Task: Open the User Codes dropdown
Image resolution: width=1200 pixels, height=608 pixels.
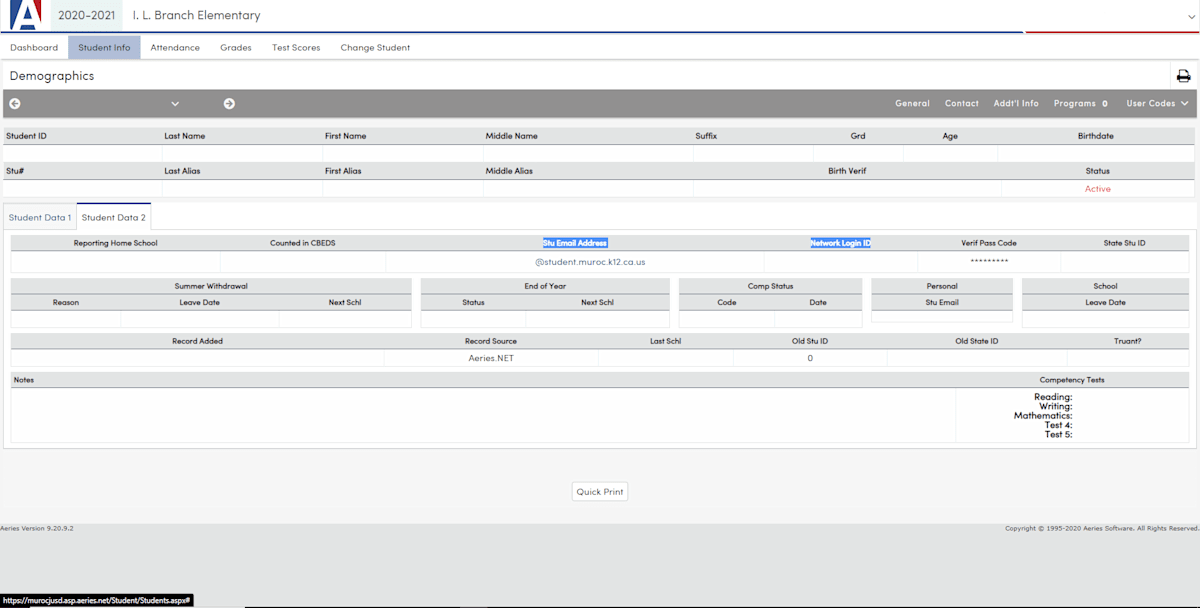Action: (x=1157, y=104)
